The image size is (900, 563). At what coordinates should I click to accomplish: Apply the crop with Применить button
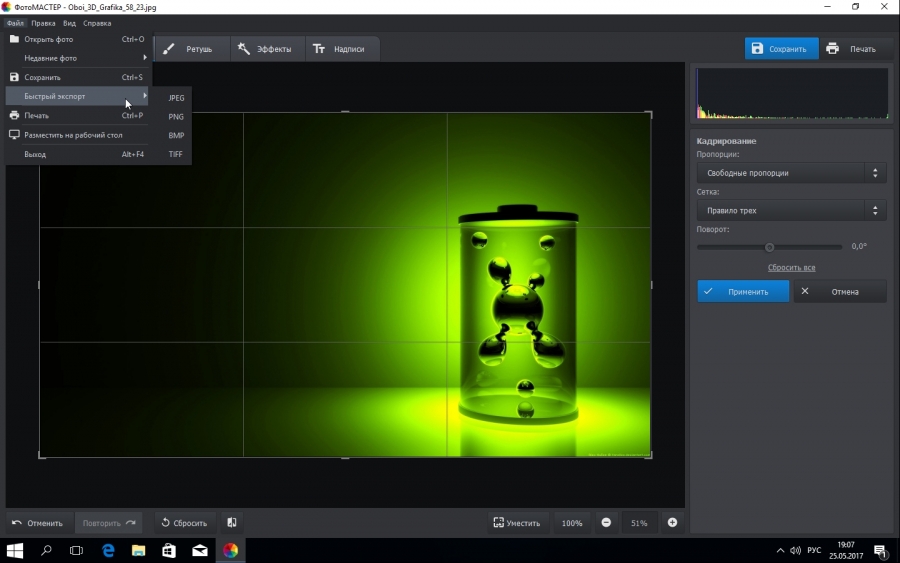pyautogui.click(x=743, y=291)
